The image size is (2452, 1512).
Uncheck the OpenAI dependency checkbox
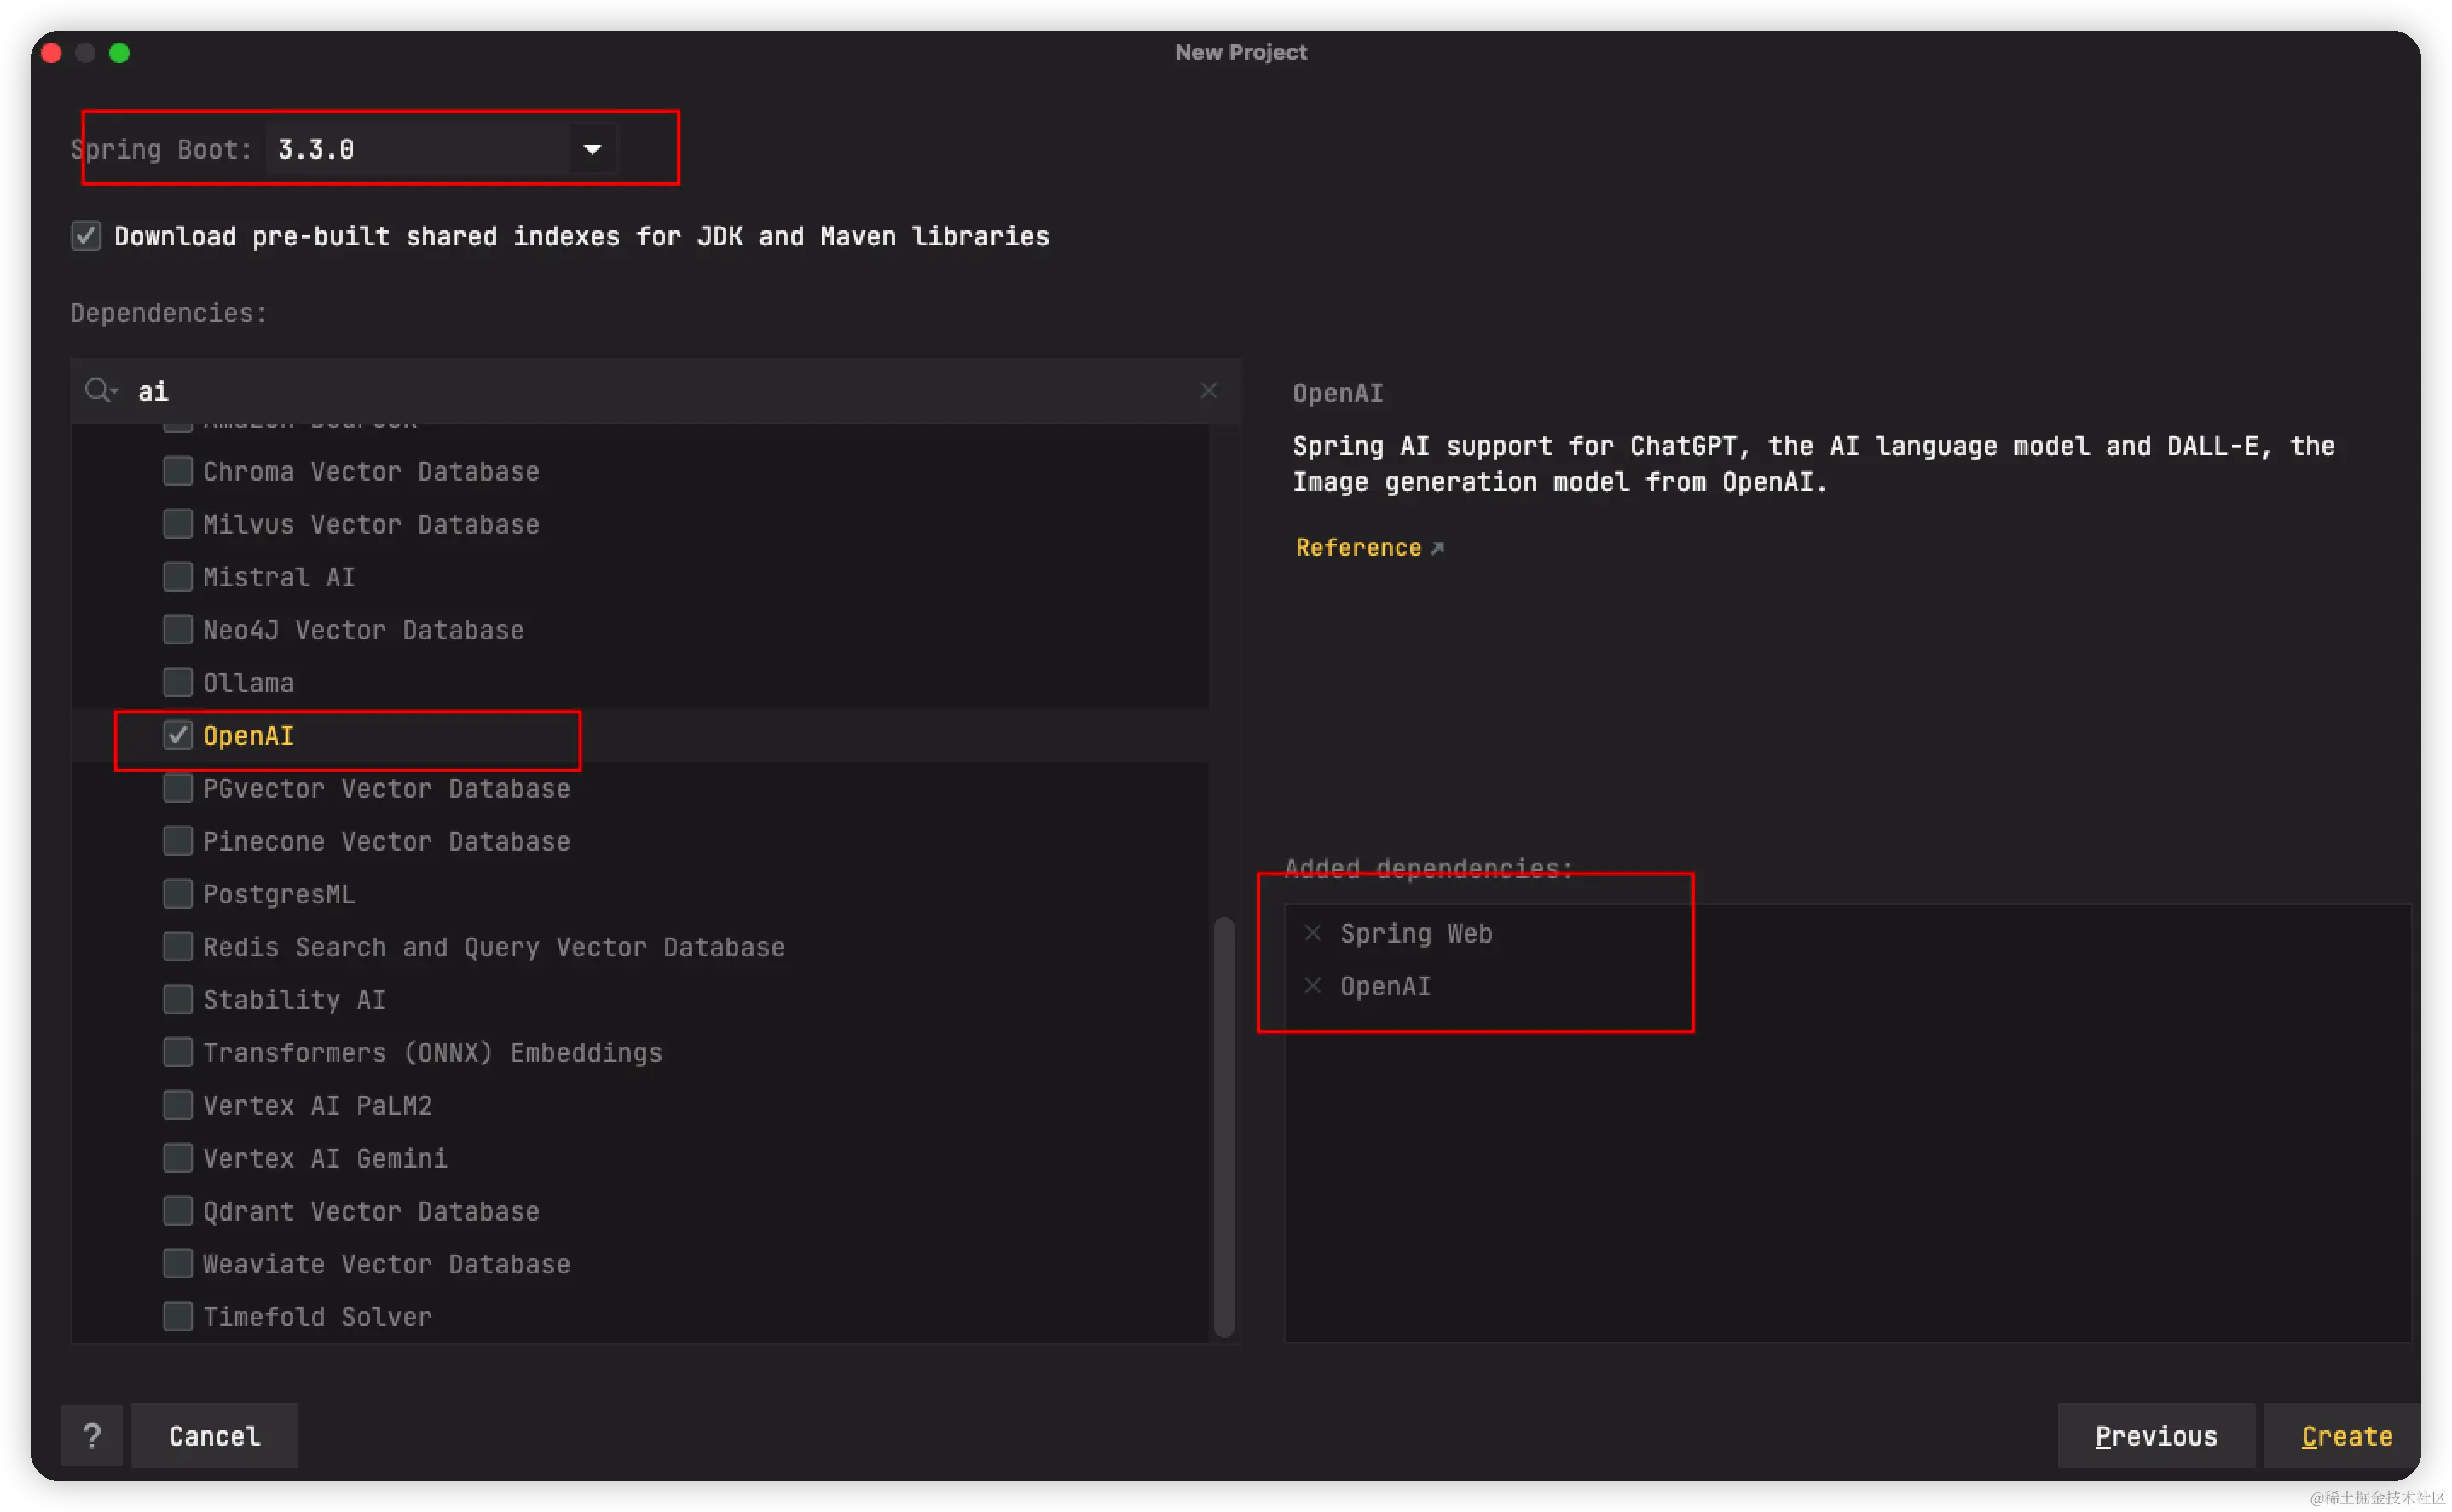point(178,736)
